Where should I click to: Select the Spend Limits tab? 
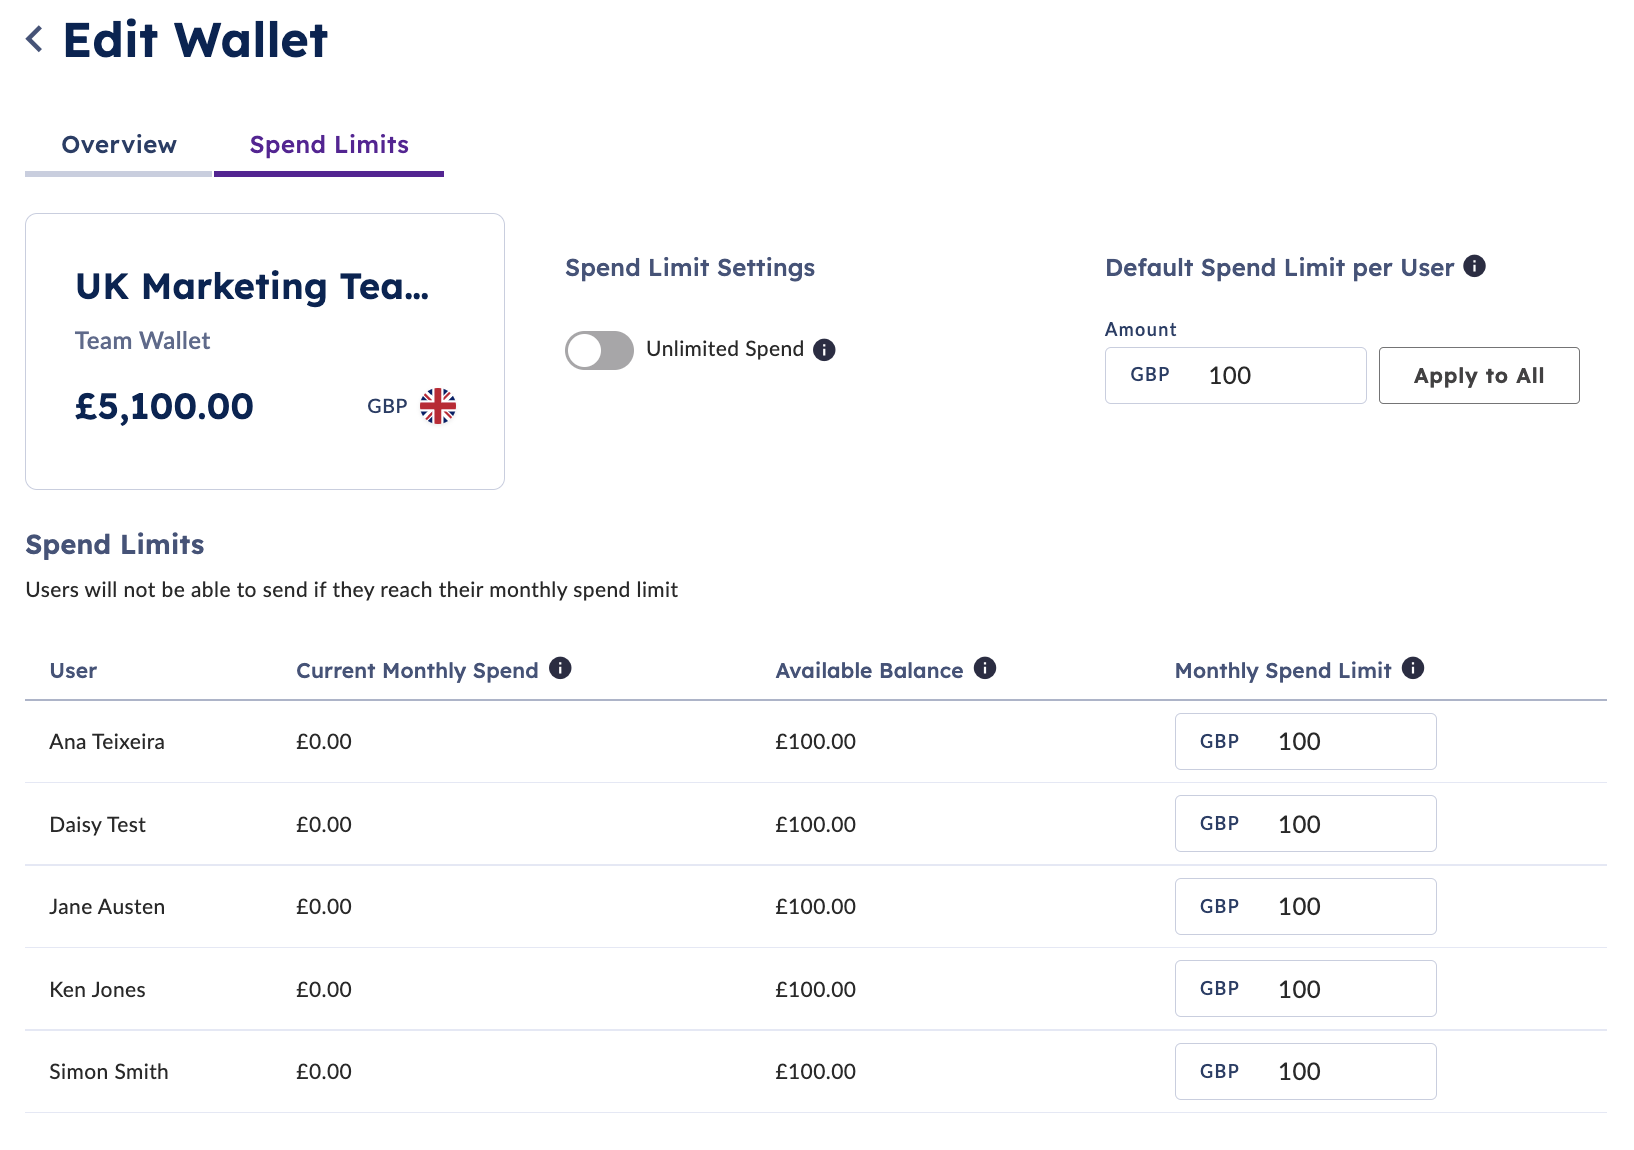[329, 146]
